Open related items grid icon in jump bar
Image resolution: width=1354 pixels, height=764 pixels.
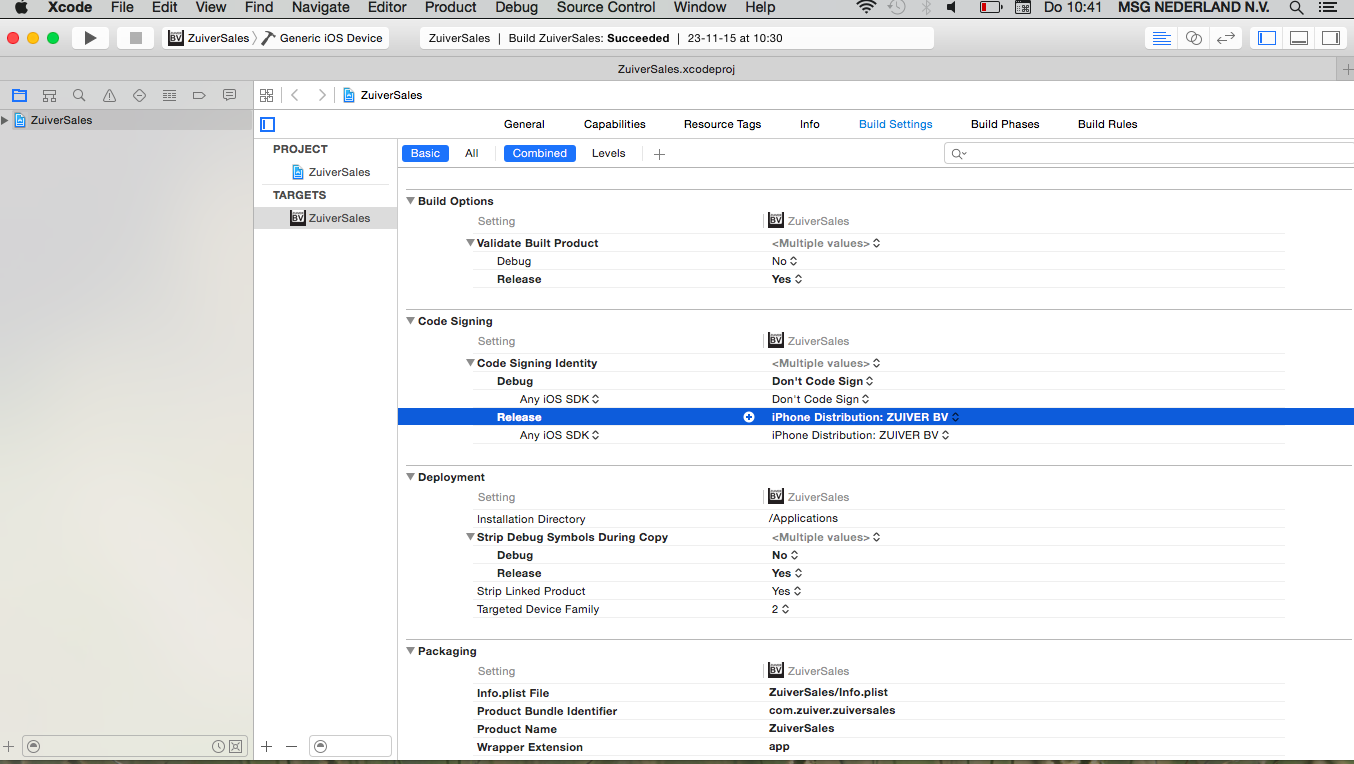coord(267,95)
